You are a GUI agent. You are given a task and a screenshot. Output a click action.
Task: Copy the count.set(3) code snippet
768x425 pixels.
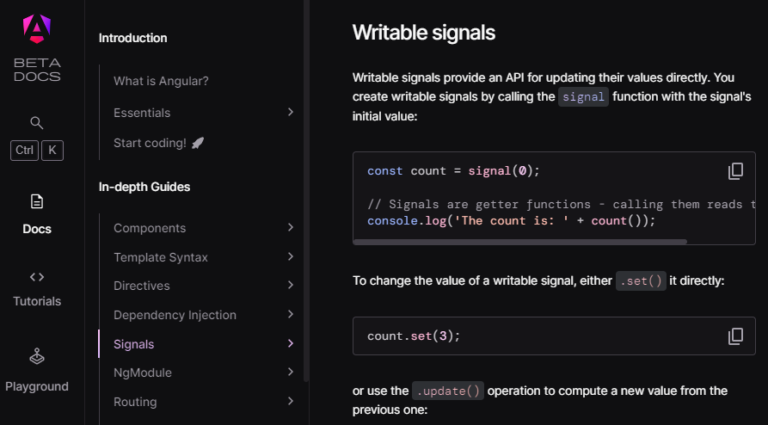[735, 336]
